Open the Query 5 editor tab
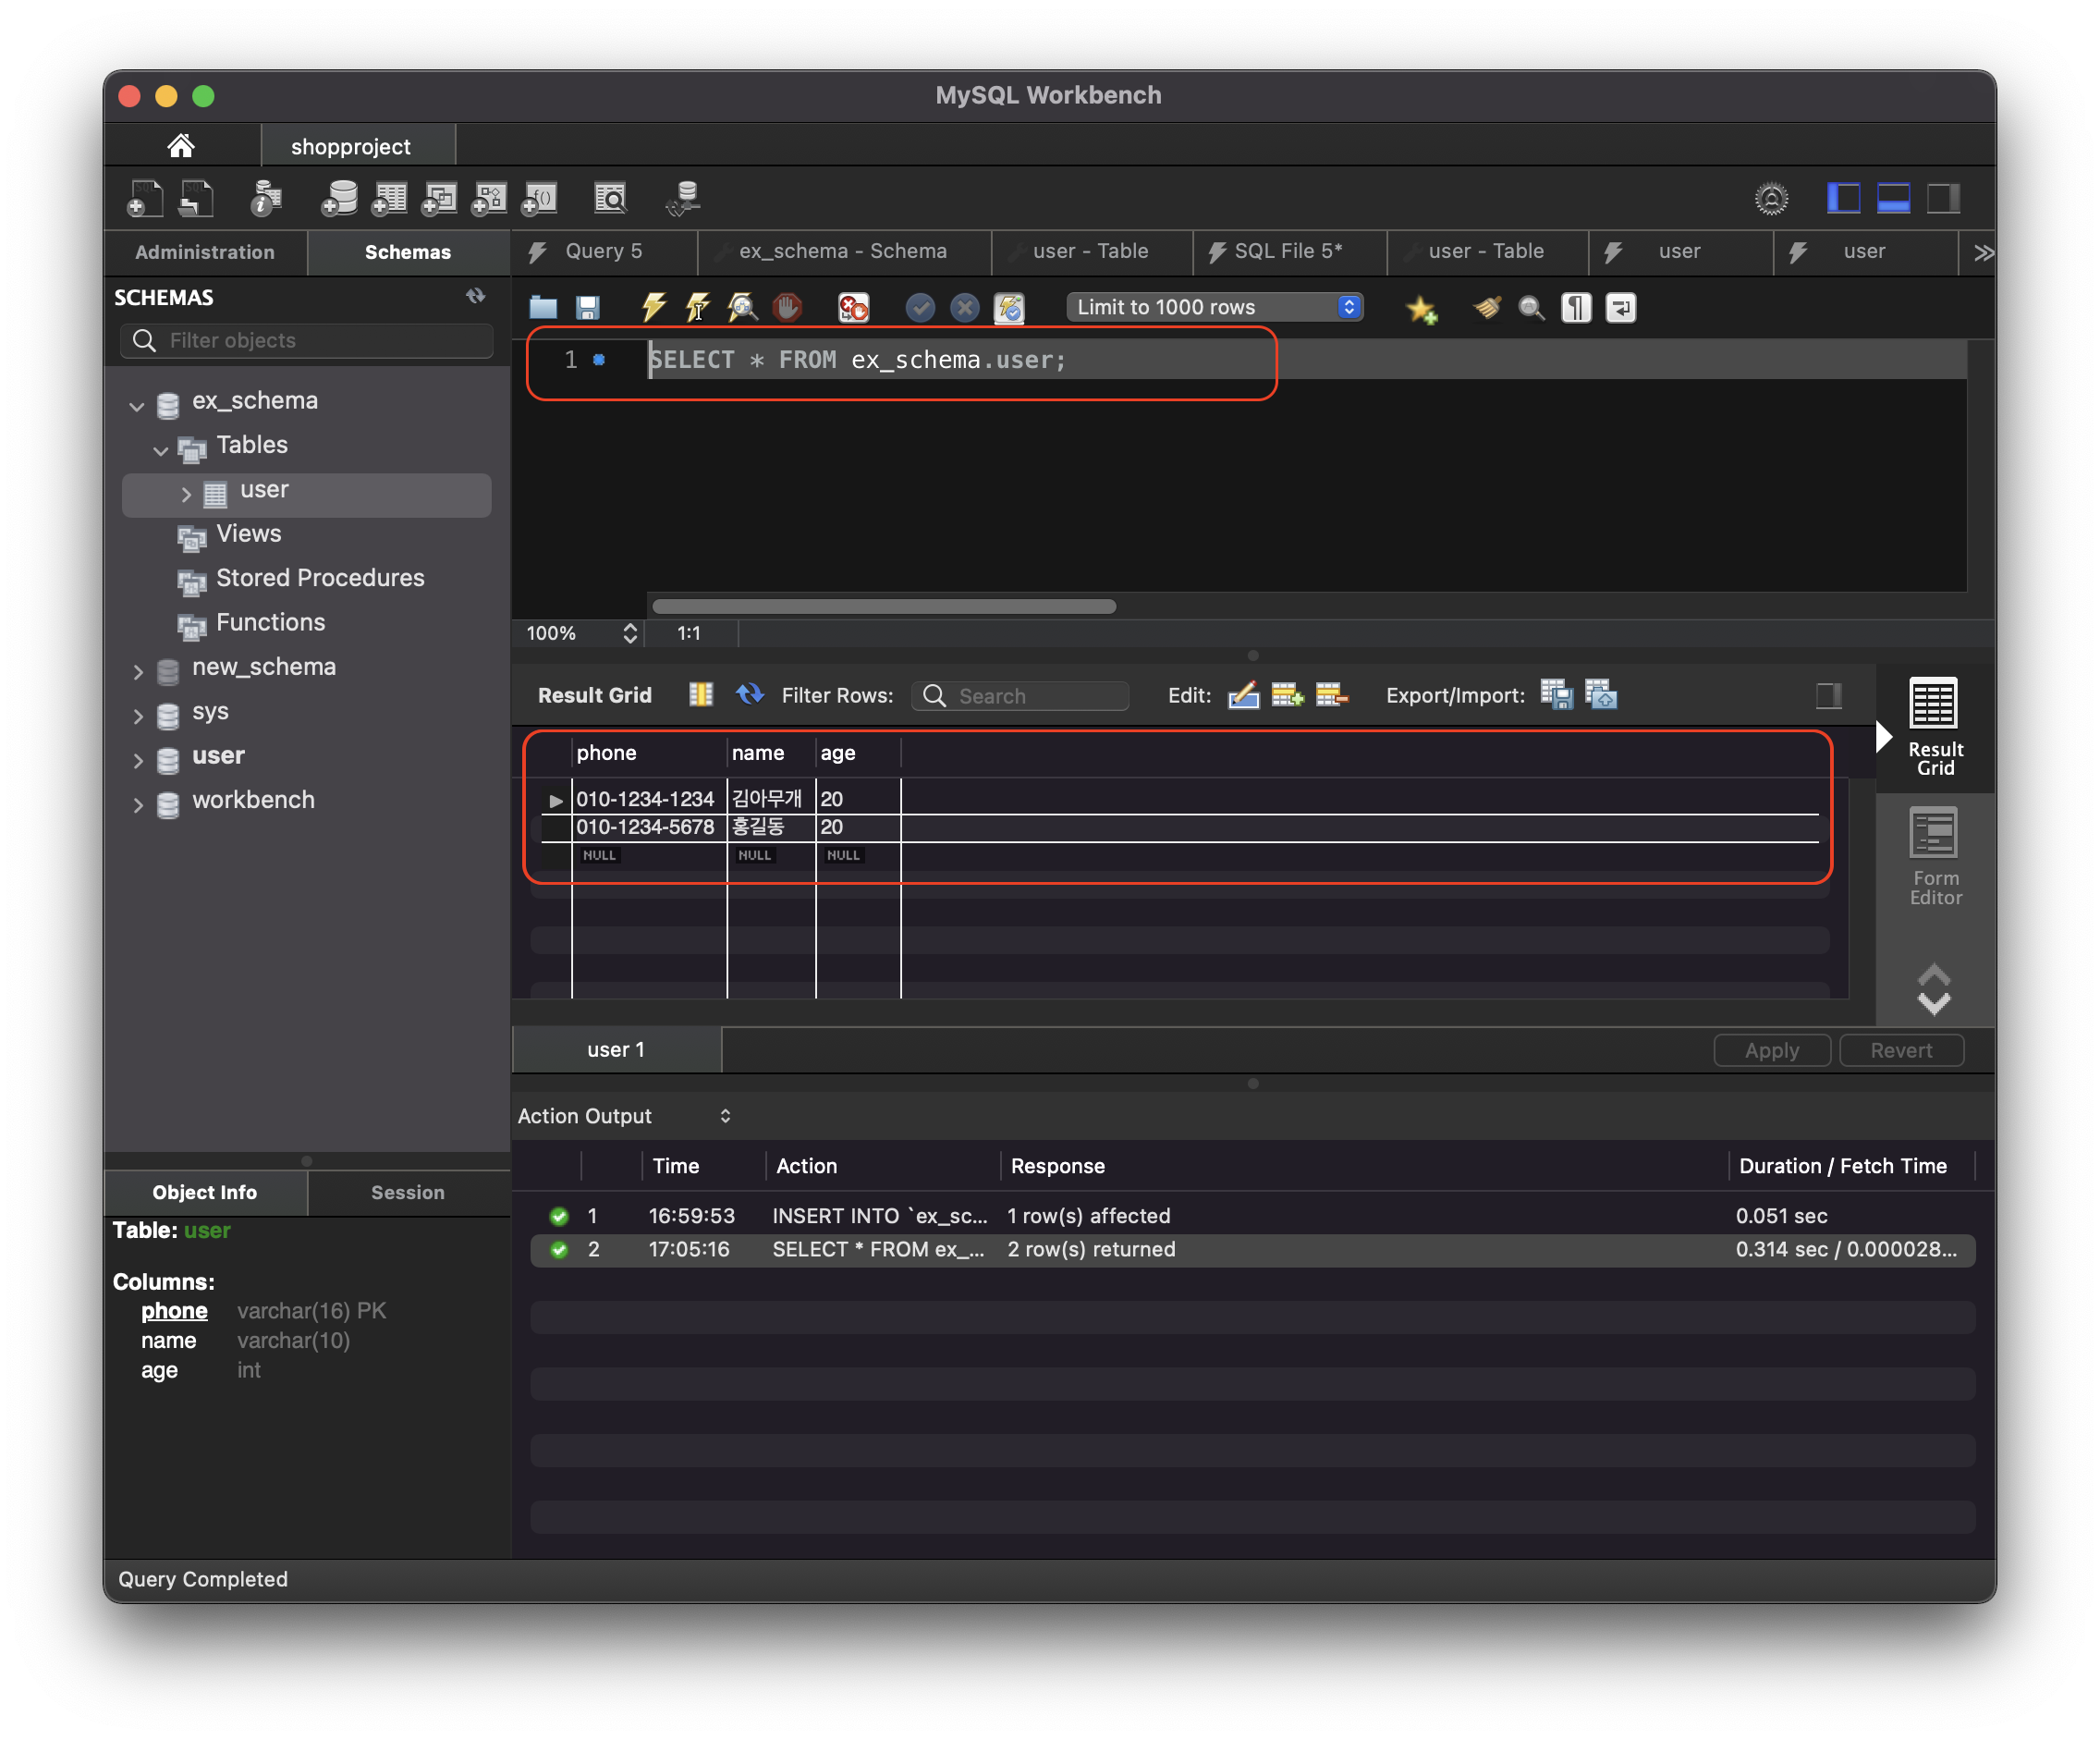The height and width of the screenshot is (1740, 2100). coord(603,251)
